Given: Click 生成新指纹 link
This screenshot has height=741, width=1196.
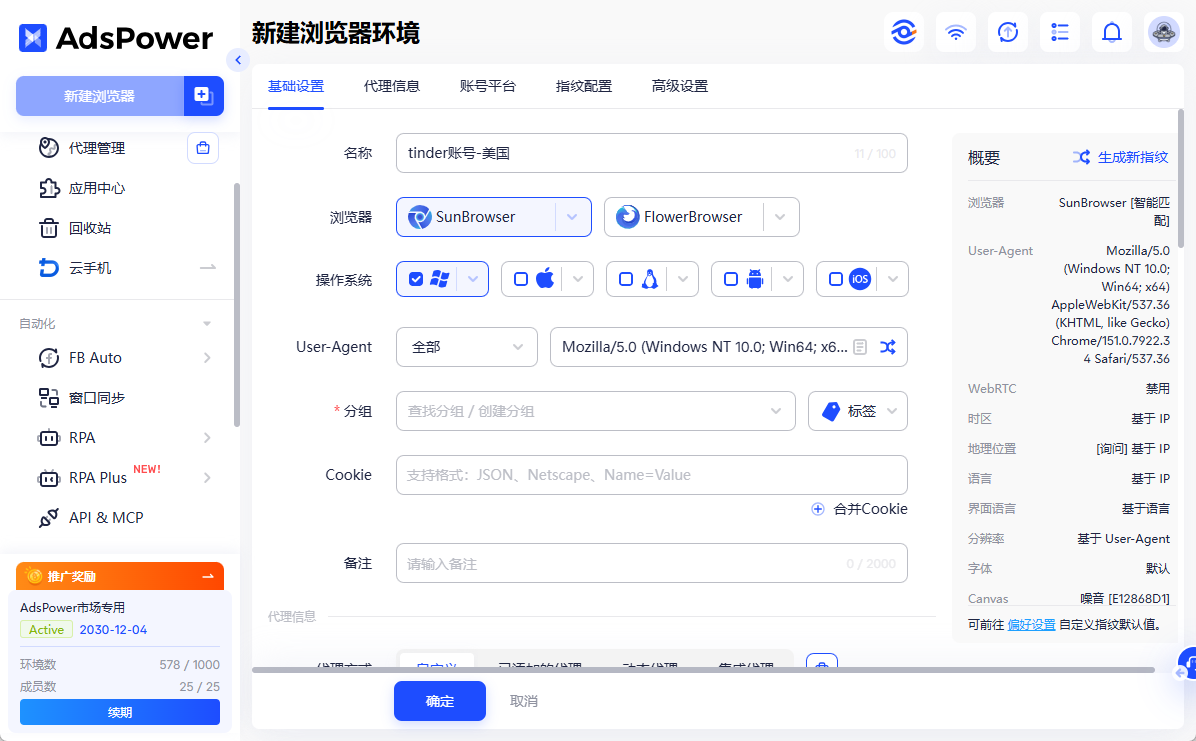Looking at the screenshot, I should pyautogui.click(x=1133, y=157).
